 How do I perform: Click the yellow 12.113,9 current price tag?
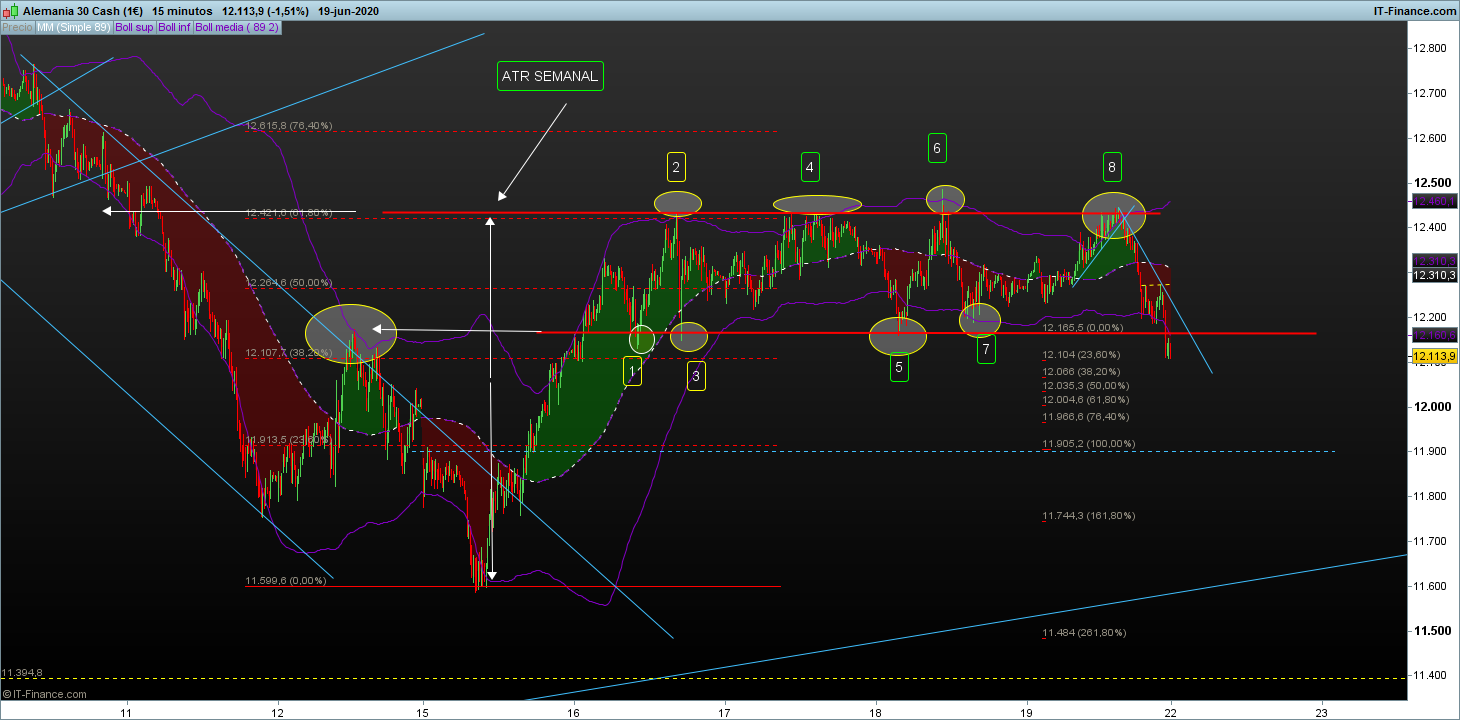coord(1434,357)
